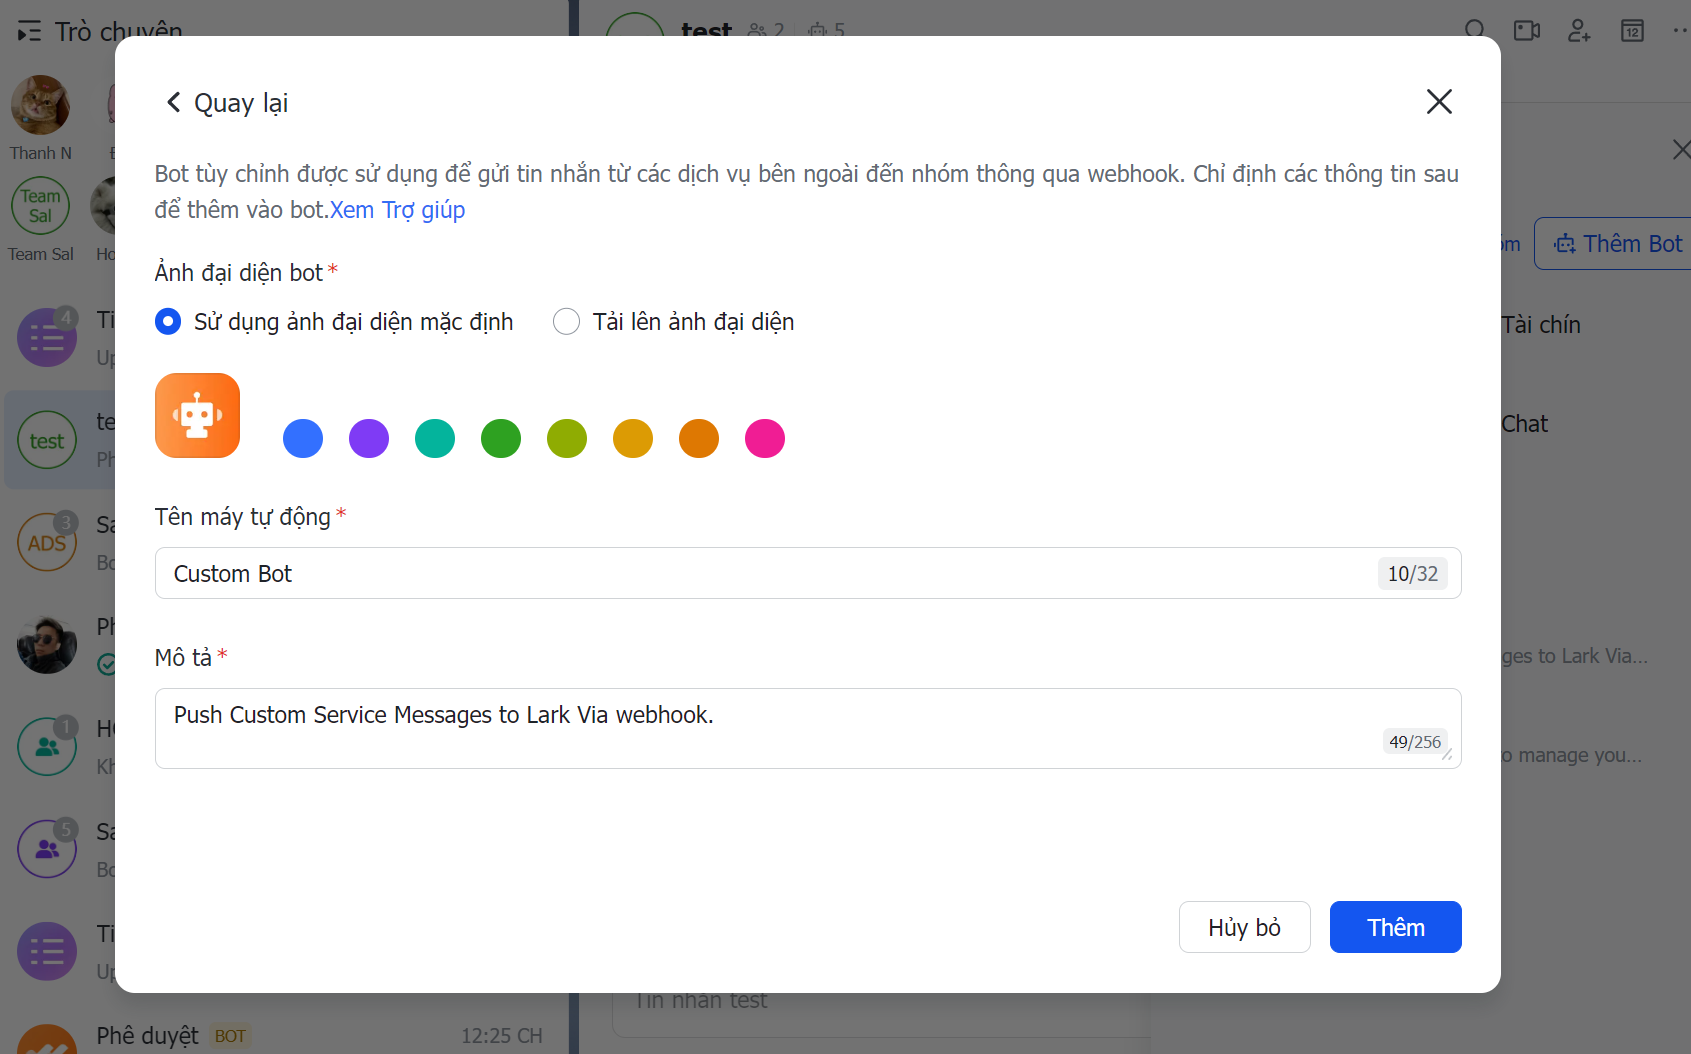Click the Thêm Bot button in side panel
This screenshot has width=1691, height=1054.
point(1618,244)
